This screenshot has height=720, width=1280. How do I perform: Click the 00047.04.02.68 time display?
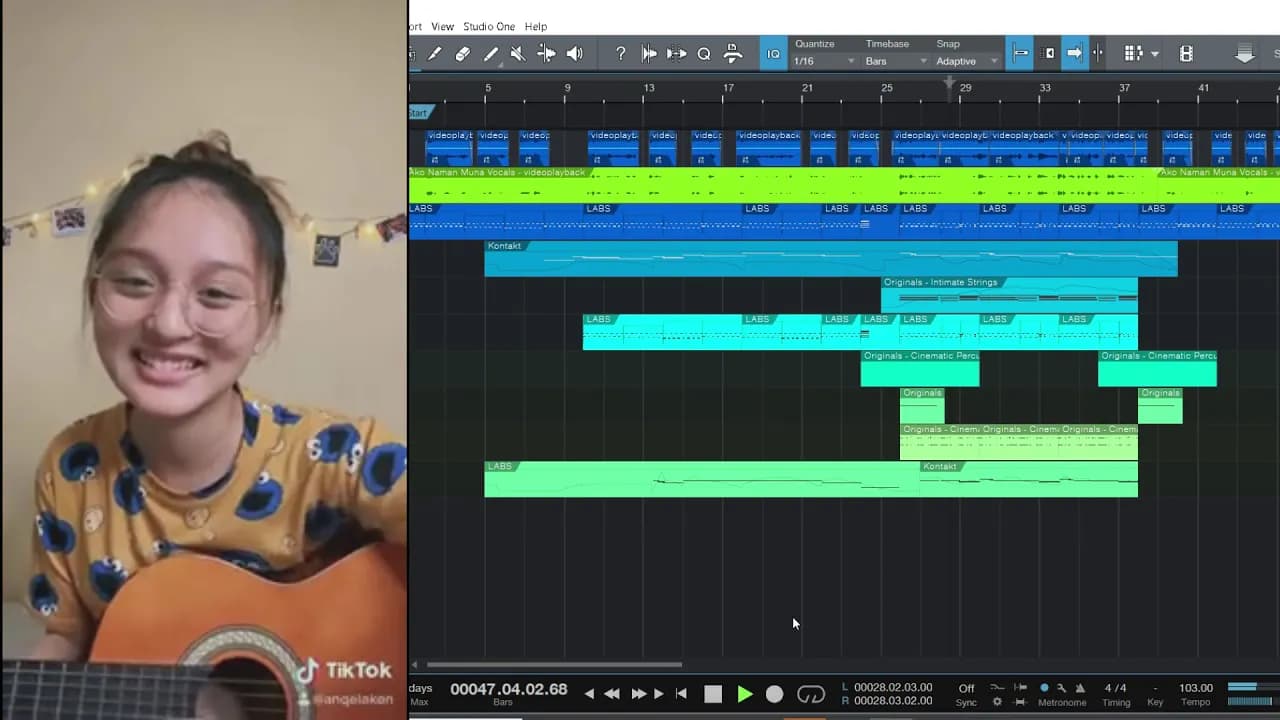pos(508,689)
